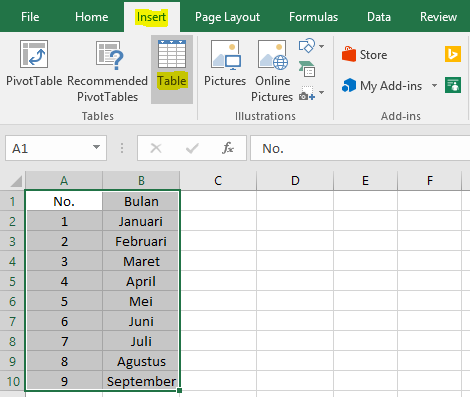The width and height of the screenshot is (470, 397).
Task: Click the PivotTable button
Action: point(34,63)
